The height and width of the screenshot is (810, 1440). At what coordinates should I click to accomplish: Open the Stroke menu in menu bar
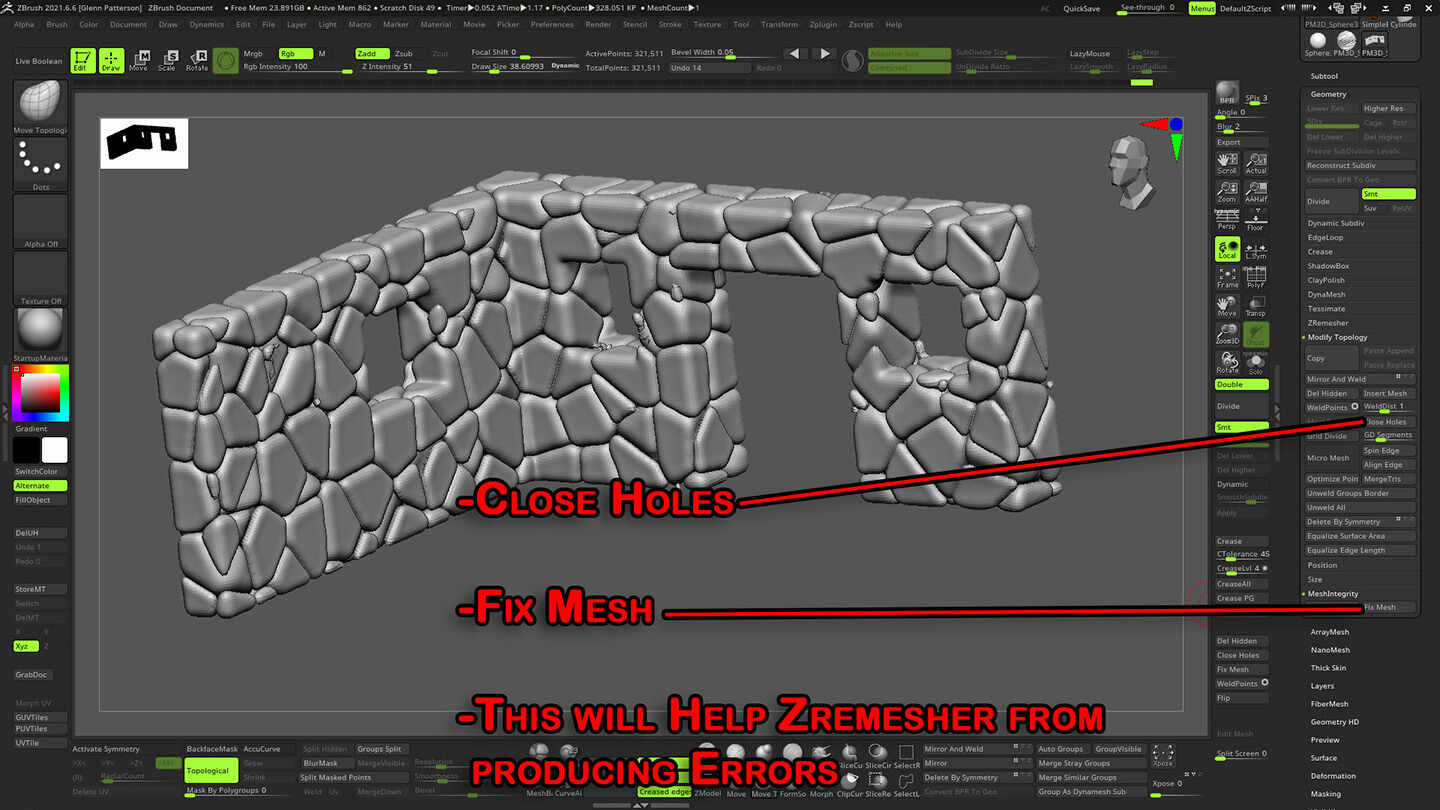[x=672, y=25]
